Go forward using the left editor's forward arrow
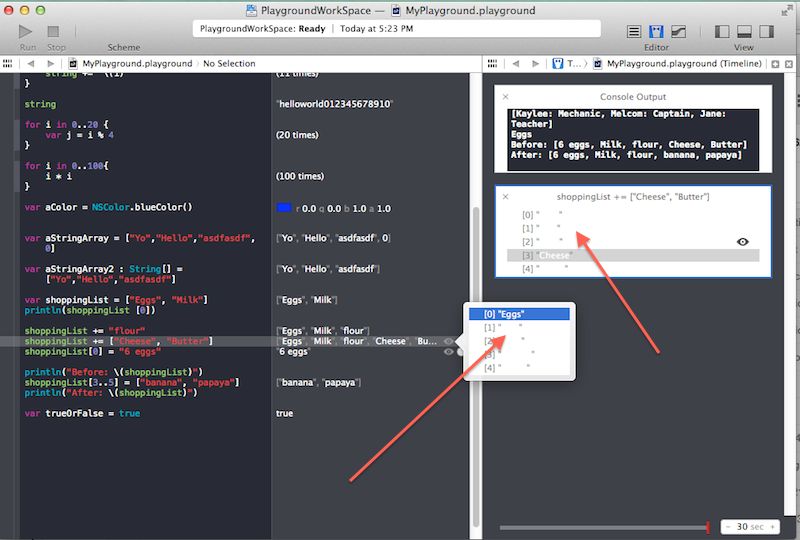This screenshot has height=540, width=800. coord(50,63)
